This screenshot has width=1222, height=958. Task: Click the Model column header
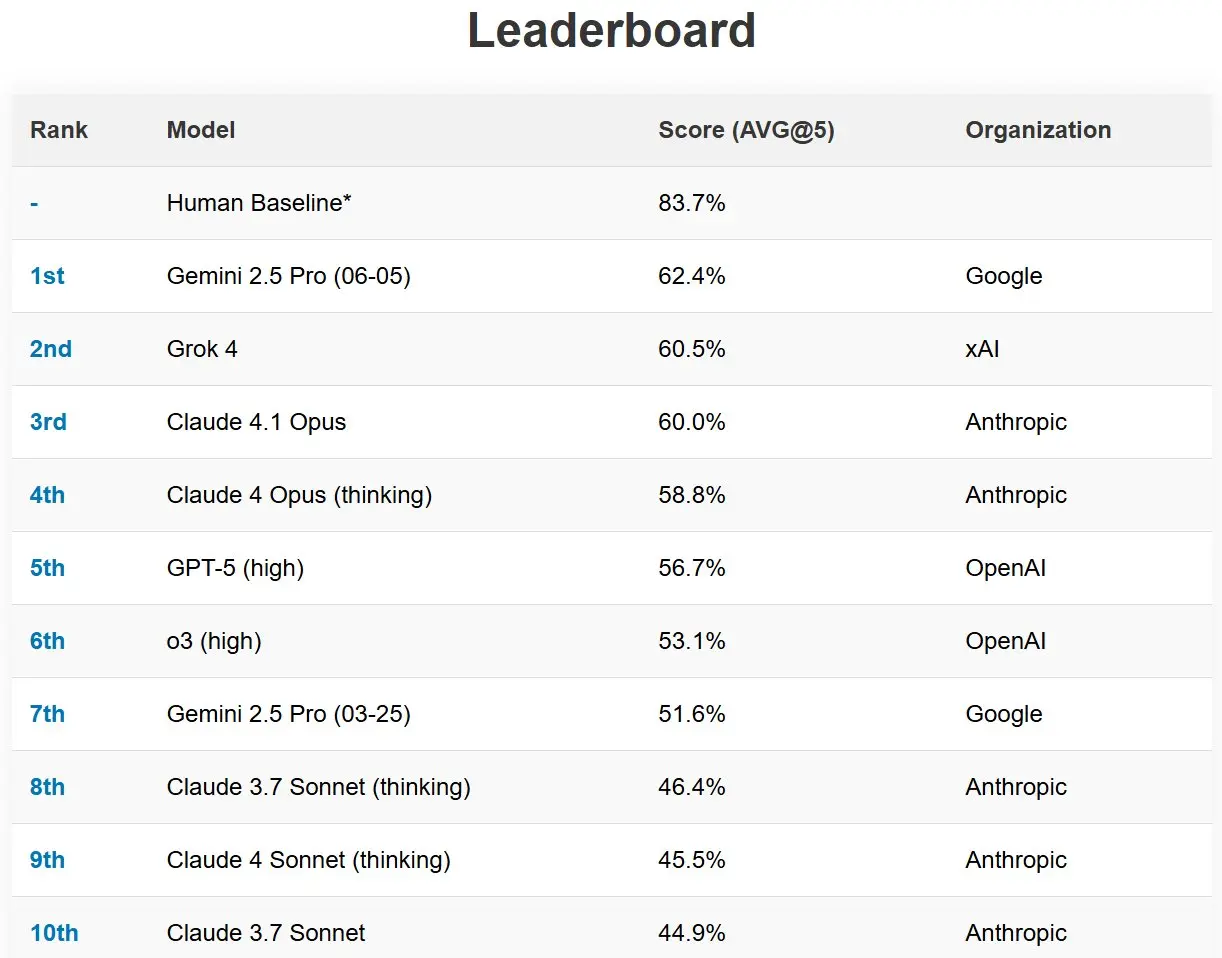pyautogui.click(x=201, y=130)
